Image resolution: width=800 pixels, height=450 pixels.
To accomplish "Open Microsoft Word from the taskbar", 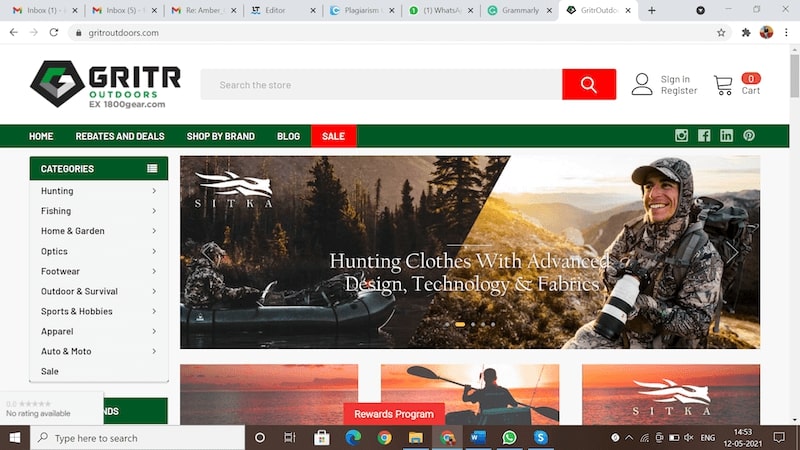I will click(478, 438).
